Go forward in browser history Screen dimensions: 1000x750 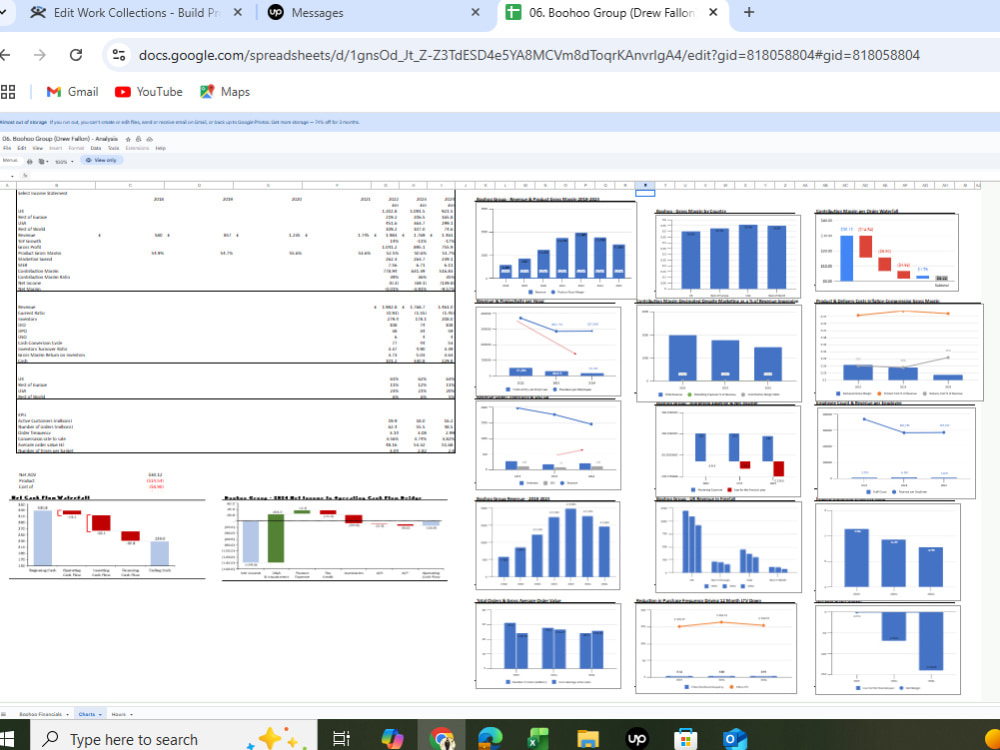40,55
